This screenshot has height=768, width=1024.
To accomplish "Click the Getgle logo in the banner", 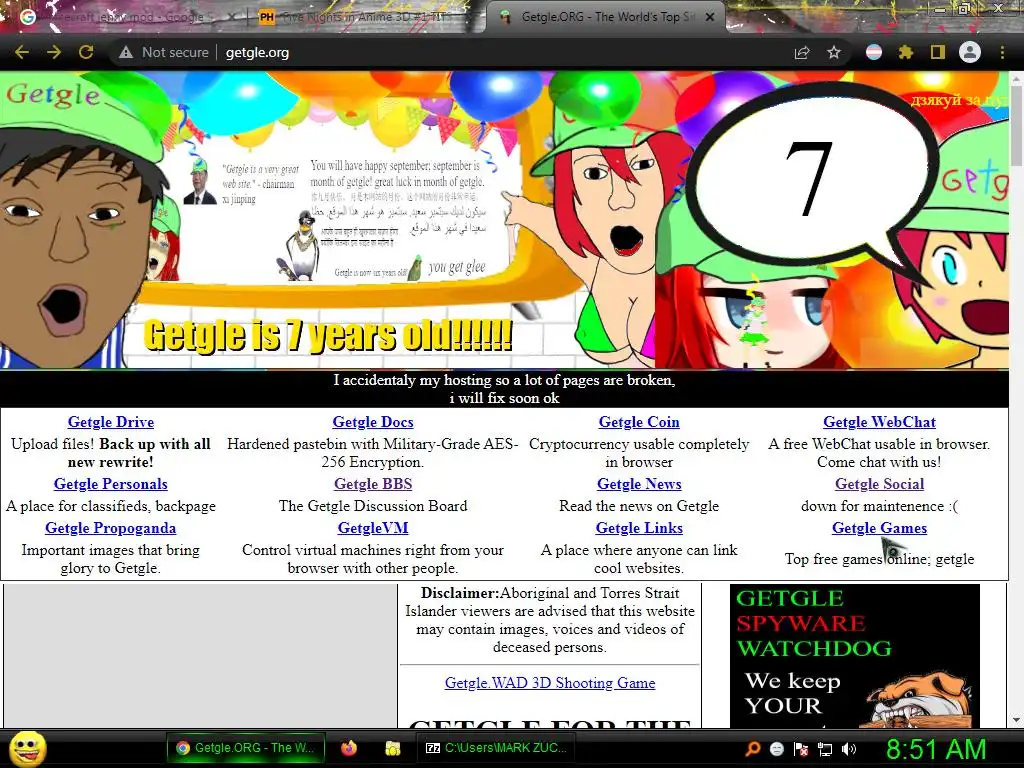I will 54,95.
